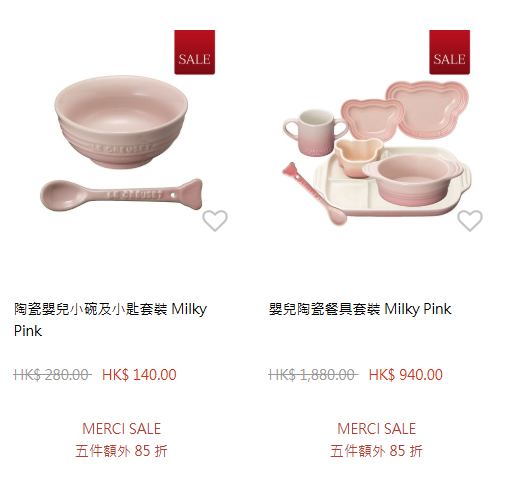
Task: Click MERCI SALE under the tableware set
Action: tap(377, 429)
